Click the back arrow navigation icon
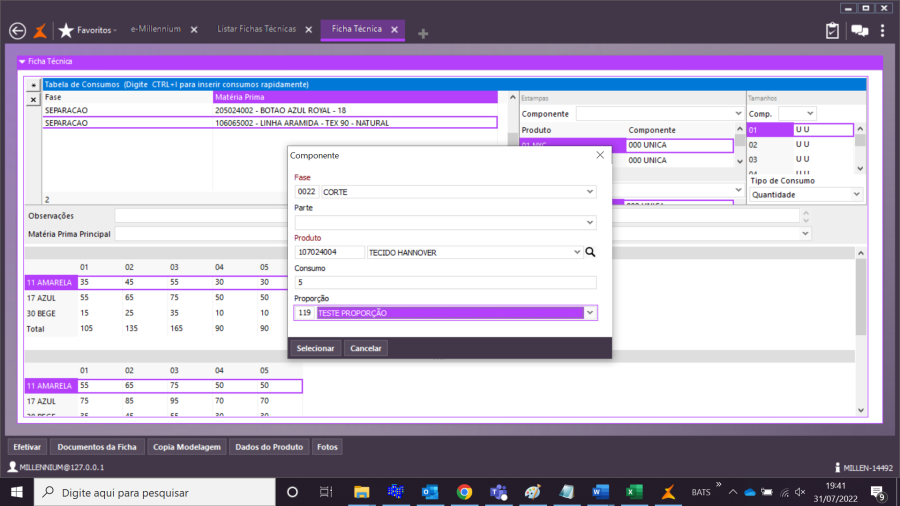 point(16,30)
